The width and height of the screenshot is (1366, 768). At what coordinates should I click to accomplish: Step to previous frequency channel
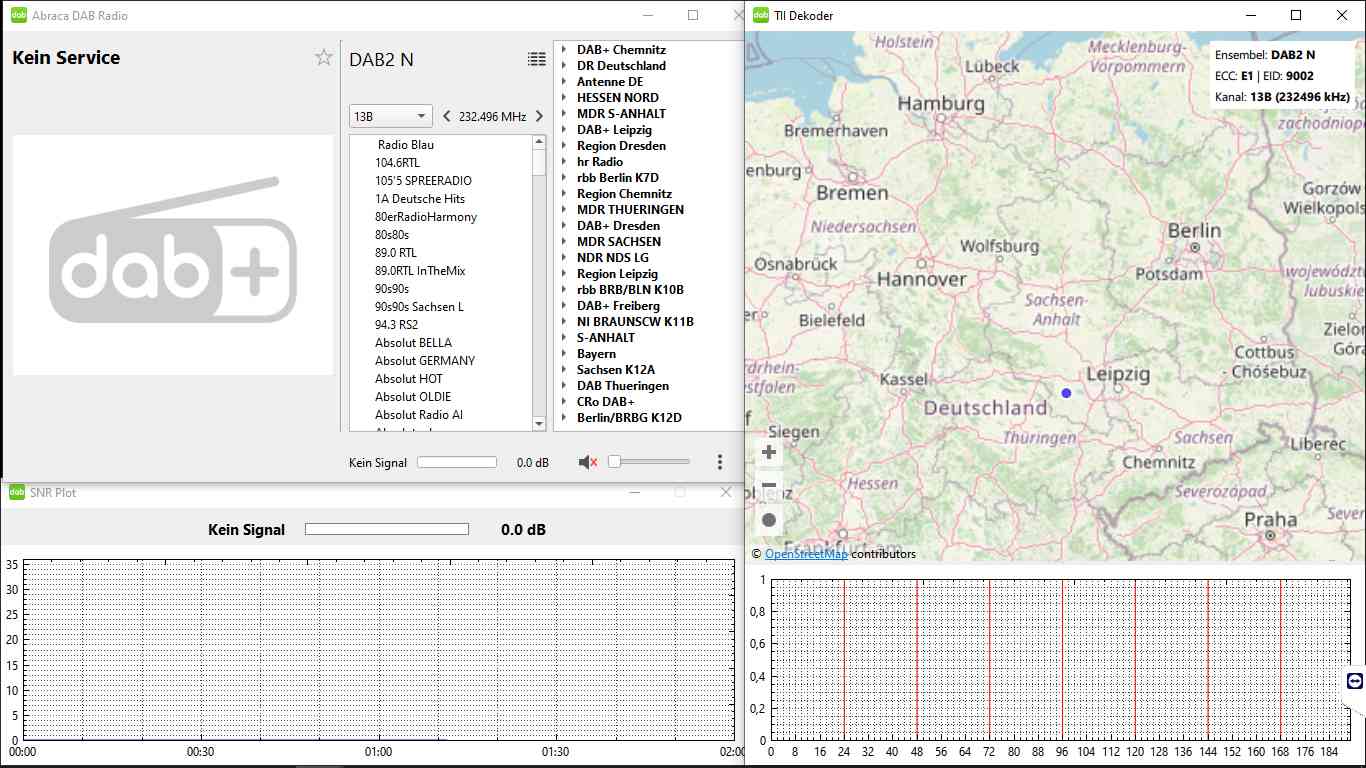tap(446, 116)
